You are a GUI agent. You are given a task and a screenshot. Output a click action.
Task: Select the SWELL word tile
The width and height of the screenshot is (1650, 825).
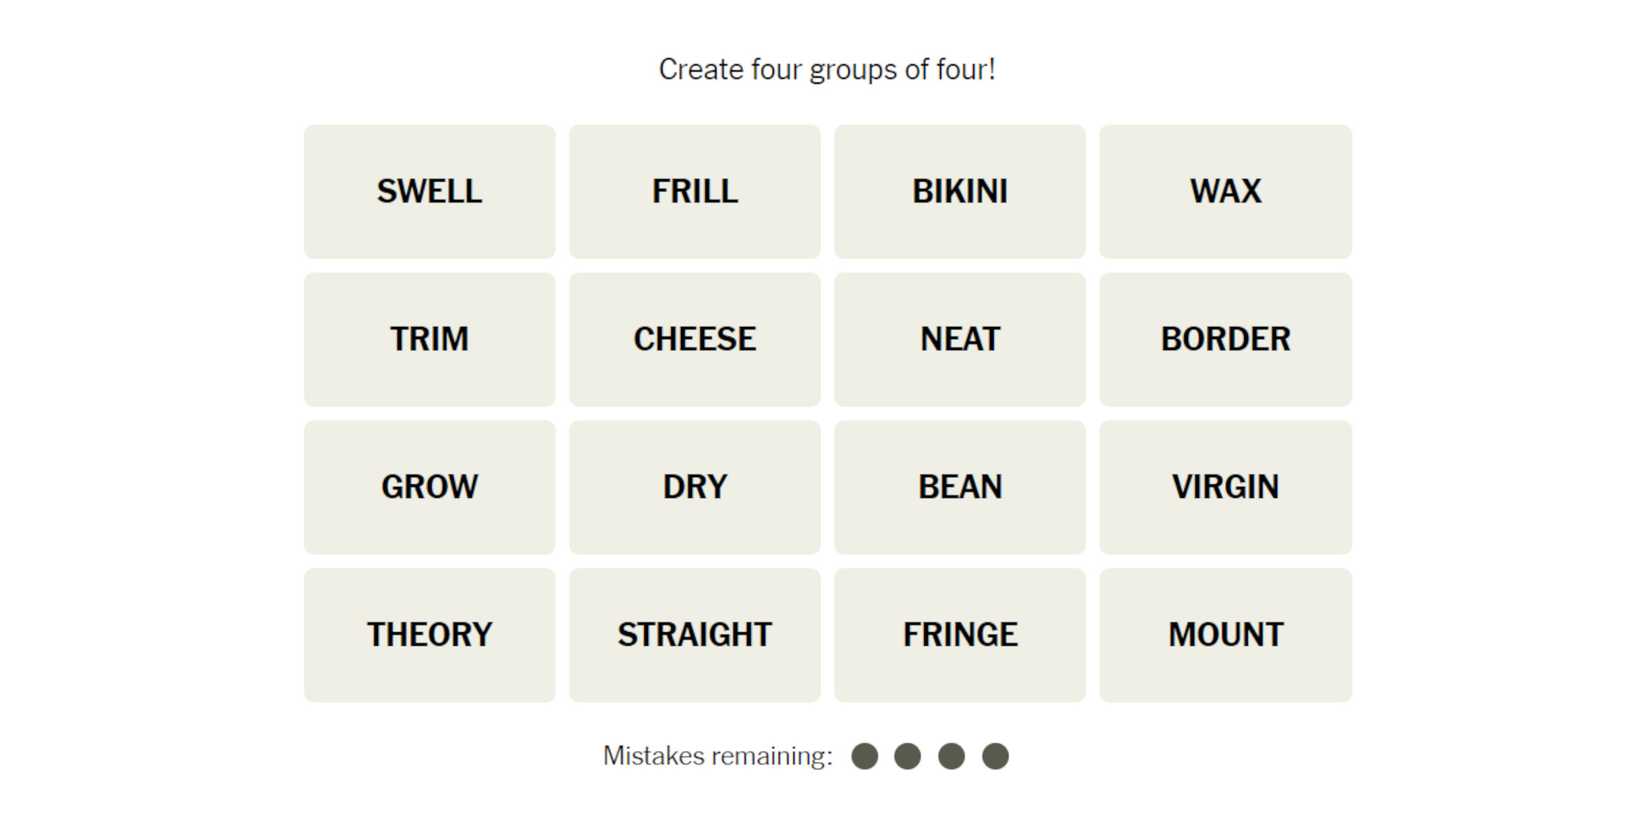[429, 191]
